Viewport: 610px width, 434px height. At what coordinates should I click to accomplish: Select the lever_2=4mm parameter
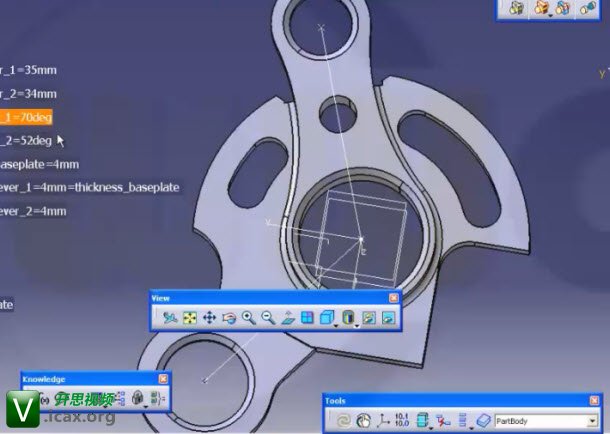coord(33,212)
